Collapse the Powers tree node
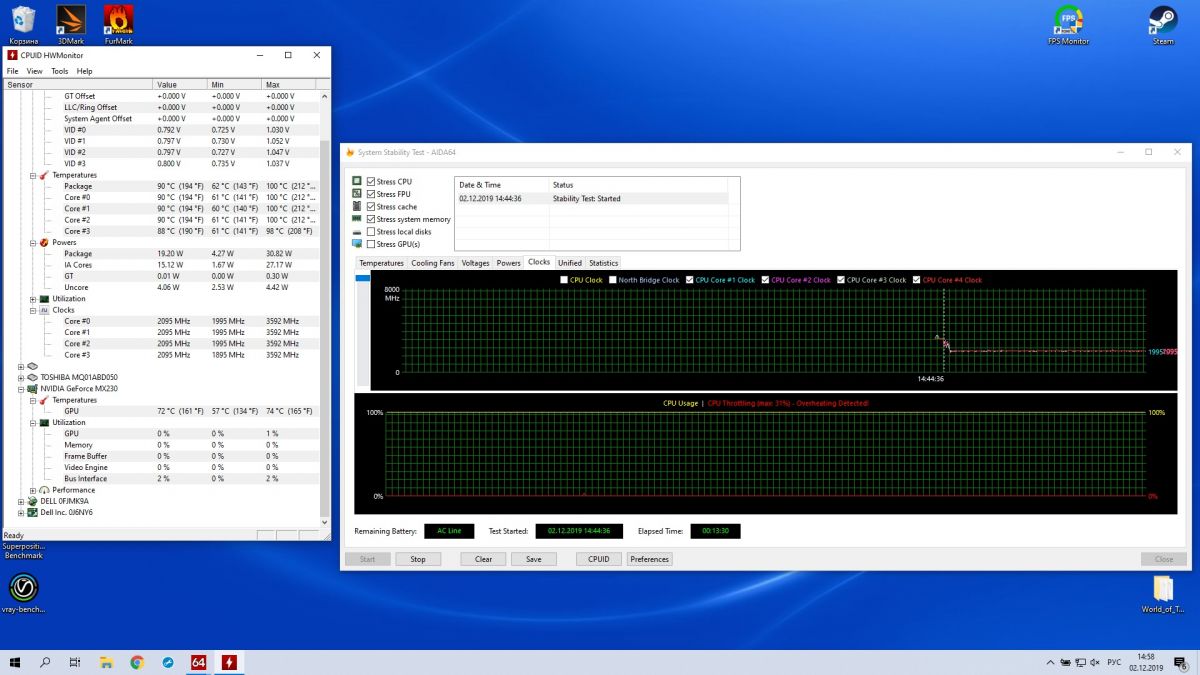The height and width of the screenshot is (675, 1200). pyautogui.click(x=32, y=242)
